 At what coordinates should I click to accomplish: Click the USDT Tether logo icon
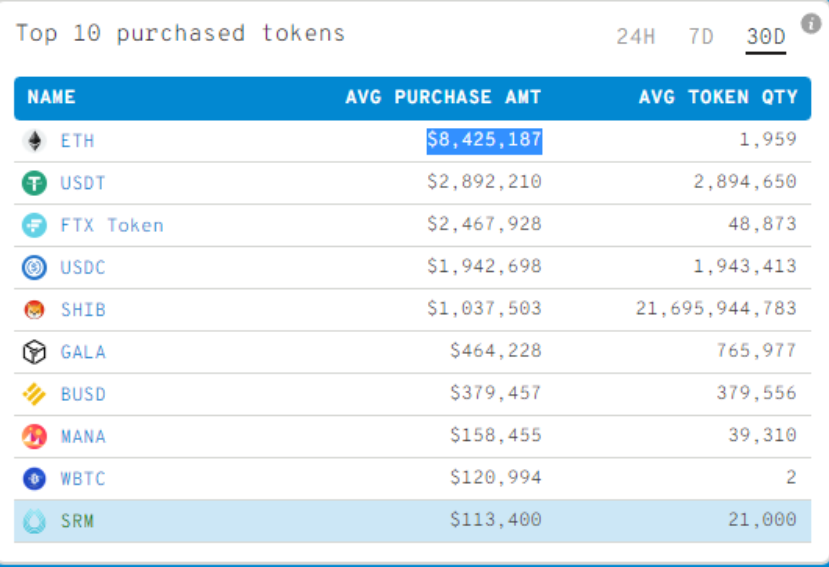34,183
